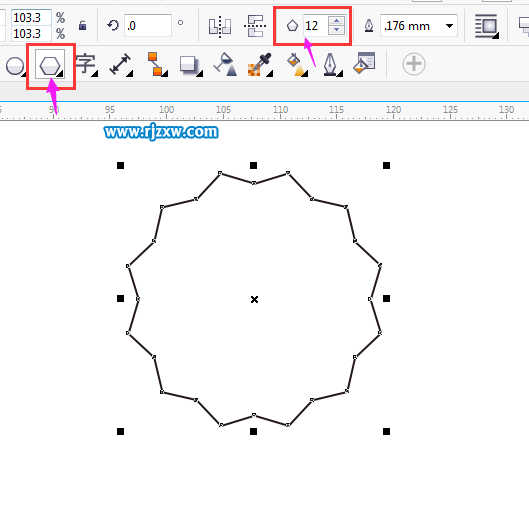Click the polygon sides number field

315,26
